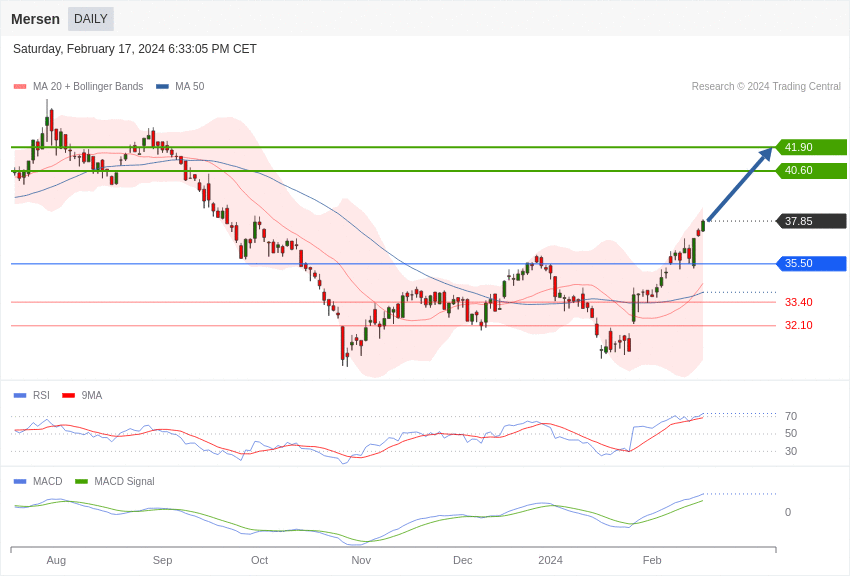Image resolution: width=850 pixels, height=576 pixels.
Task: Click the blue MACD legend icon
Action: click(20, 482)
